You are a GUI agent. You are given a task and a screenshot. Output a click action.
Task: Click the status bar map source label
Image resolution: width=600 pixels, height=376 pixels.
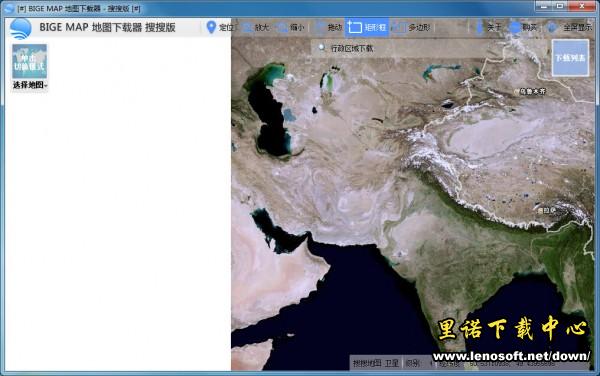click(x=376, y=363)
